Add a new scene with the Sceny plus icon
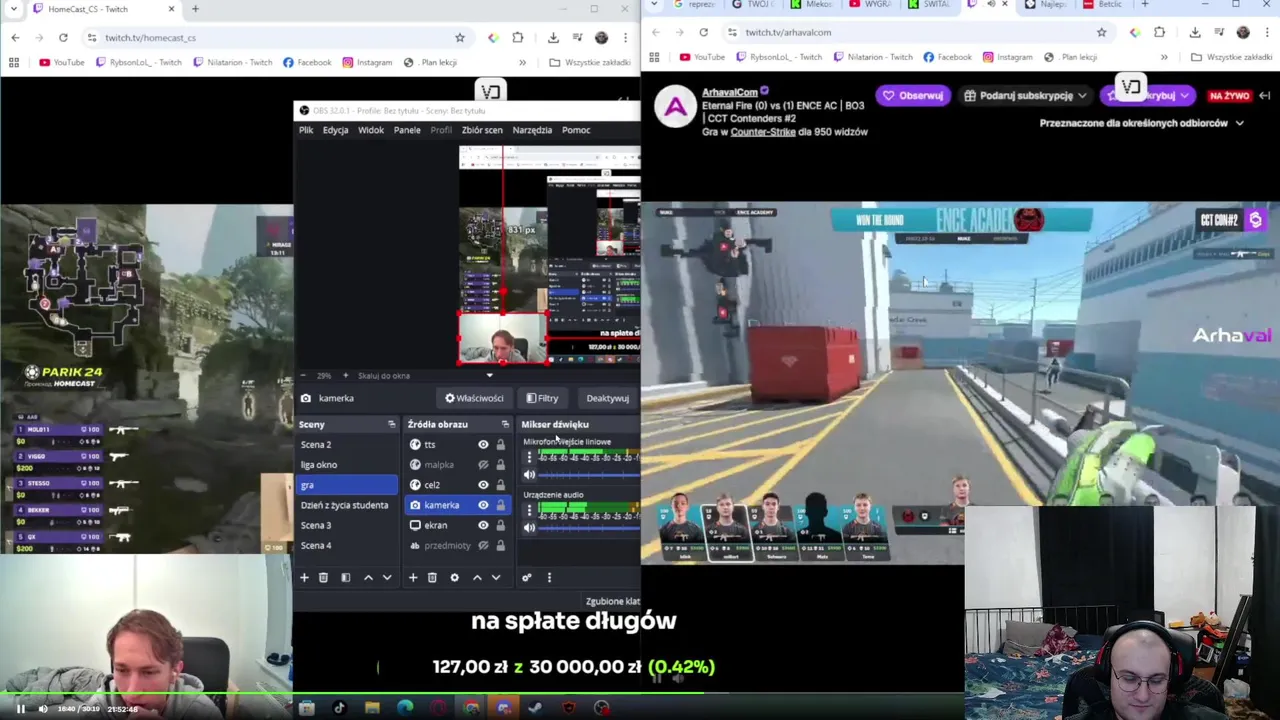This screenshot has width=1280, height=720. point(304,577)
